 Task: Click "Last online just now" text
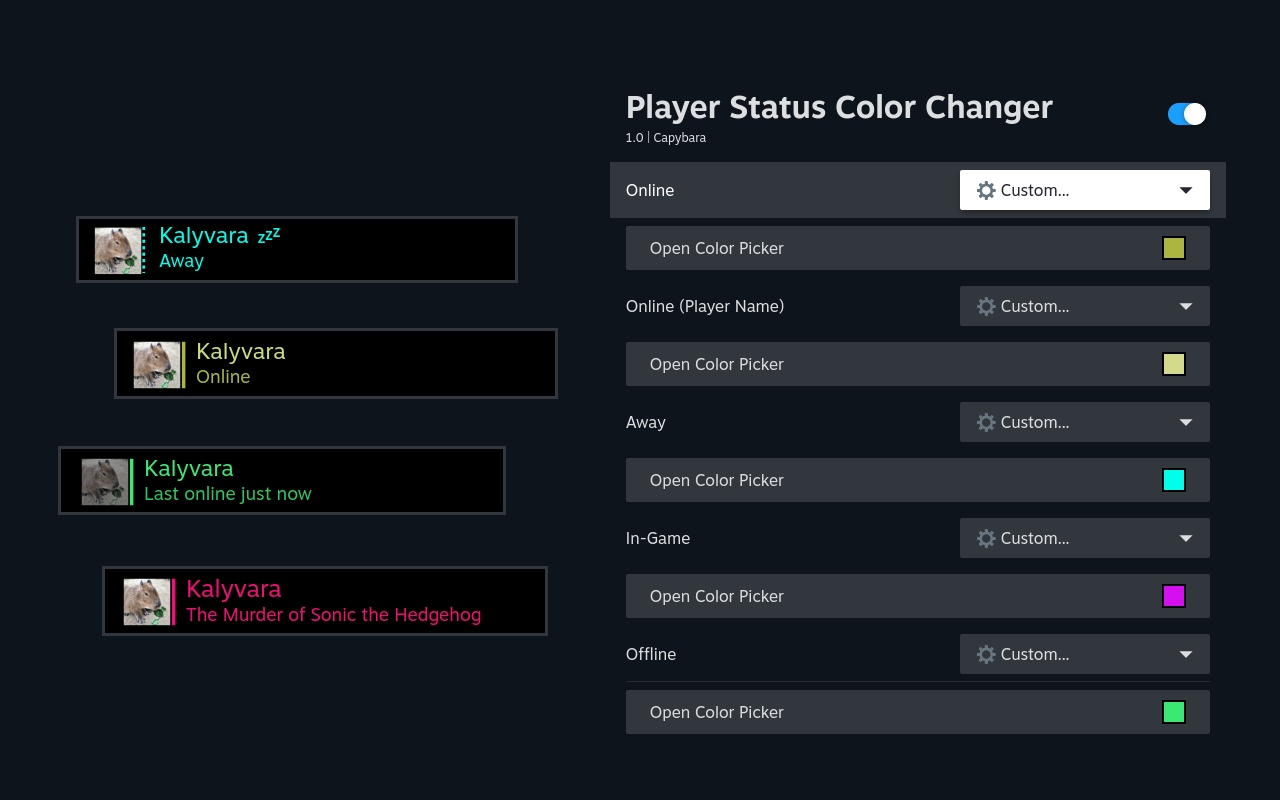(x=228, y=494)
